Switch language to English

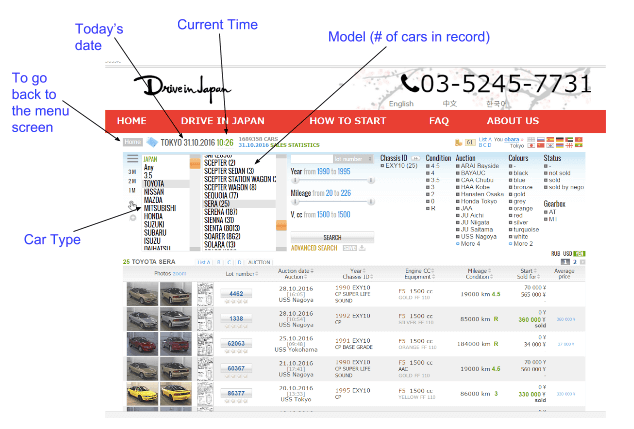tap(401, 104)
